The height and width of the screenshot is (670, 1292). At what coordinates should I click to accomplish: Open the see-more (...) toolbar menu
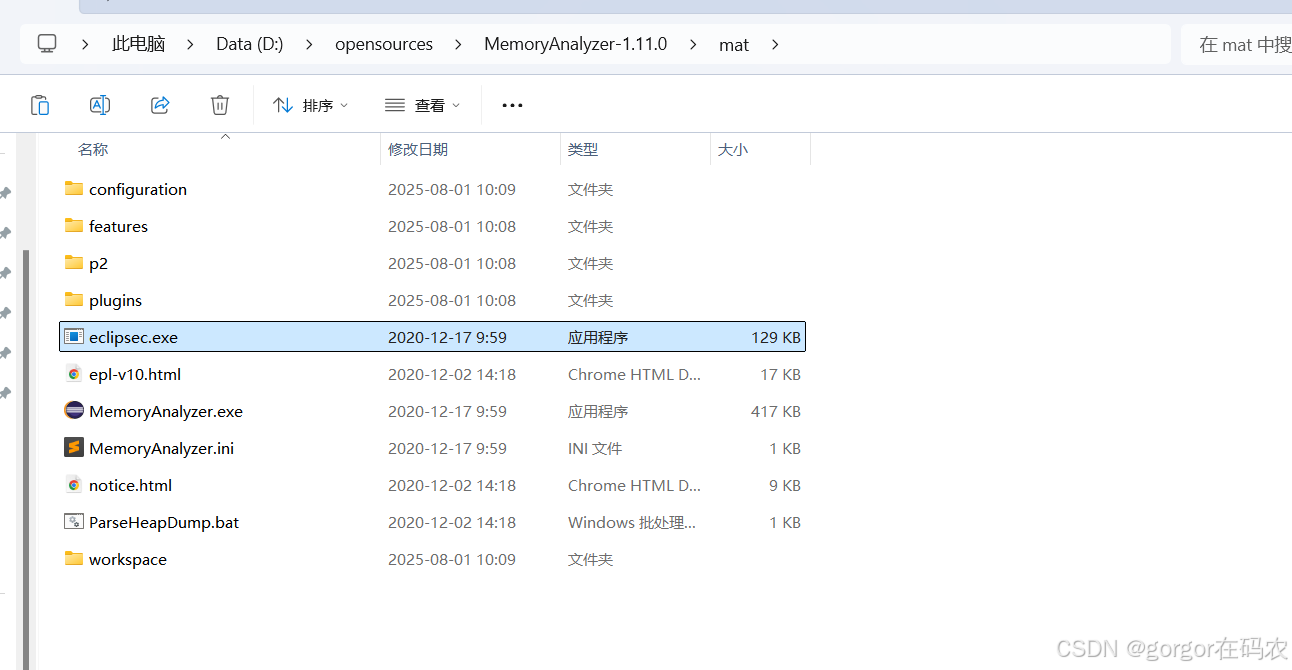(512, 104)
